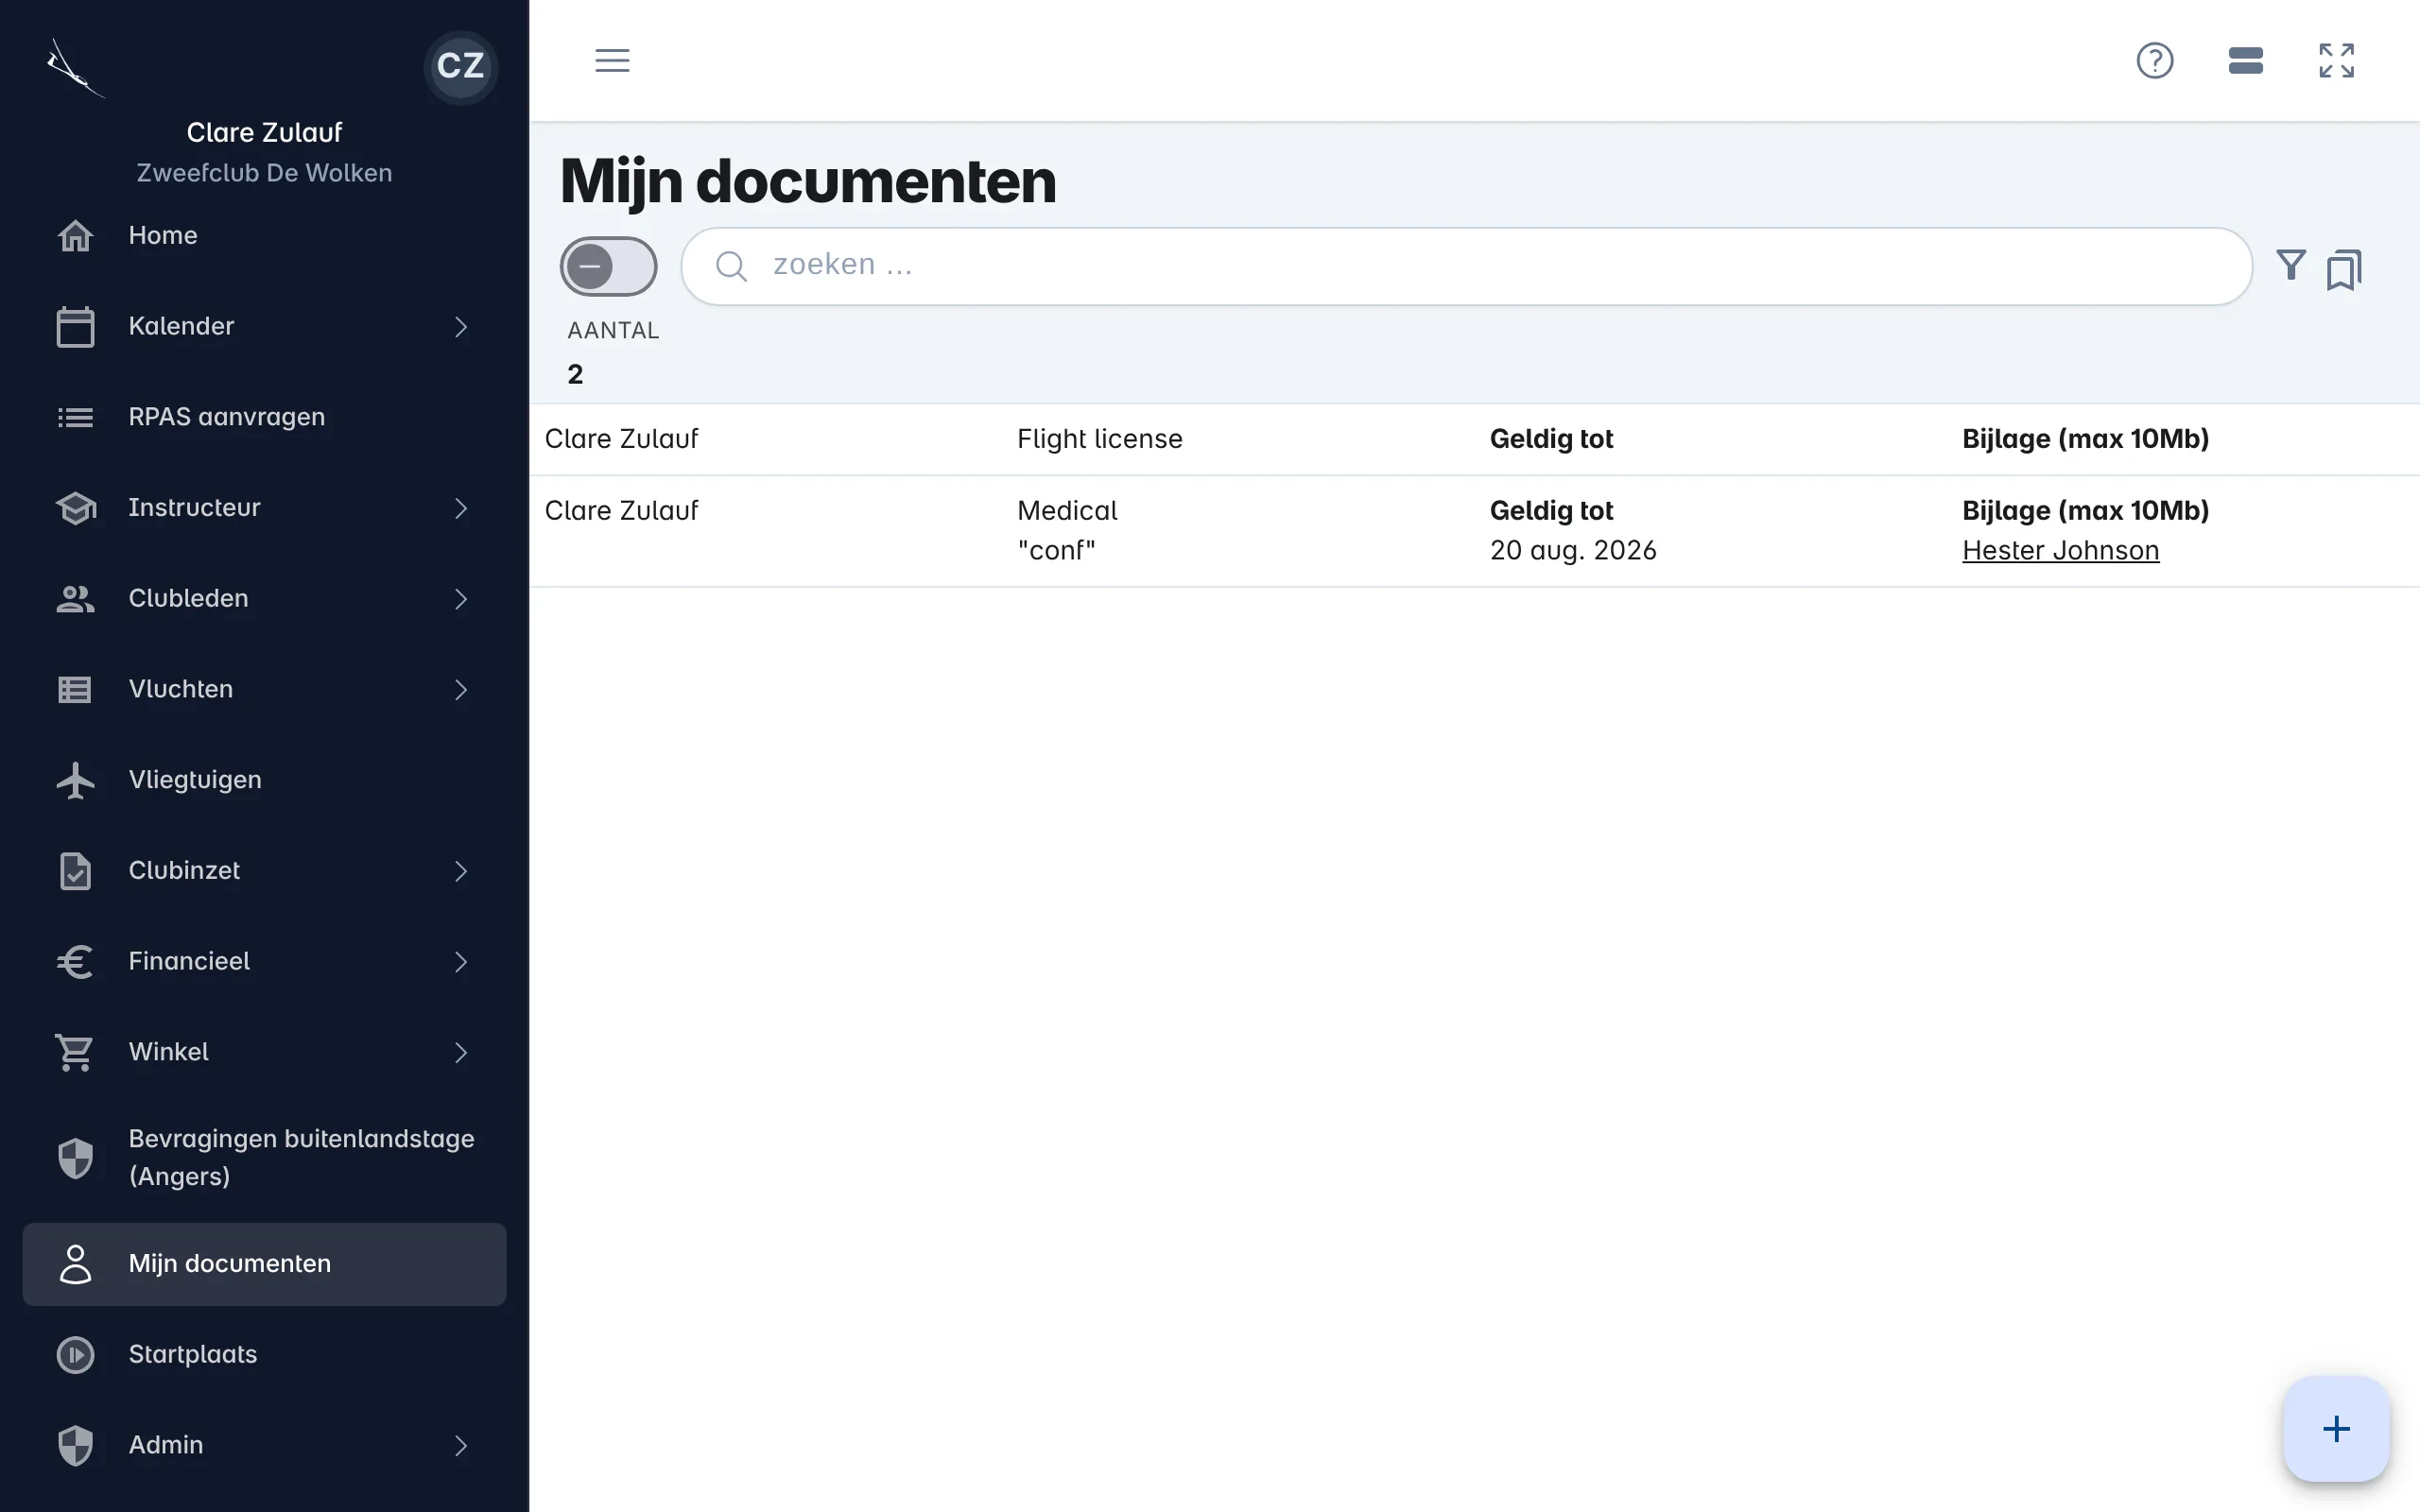Click the Kalender calendar icon

75,326
